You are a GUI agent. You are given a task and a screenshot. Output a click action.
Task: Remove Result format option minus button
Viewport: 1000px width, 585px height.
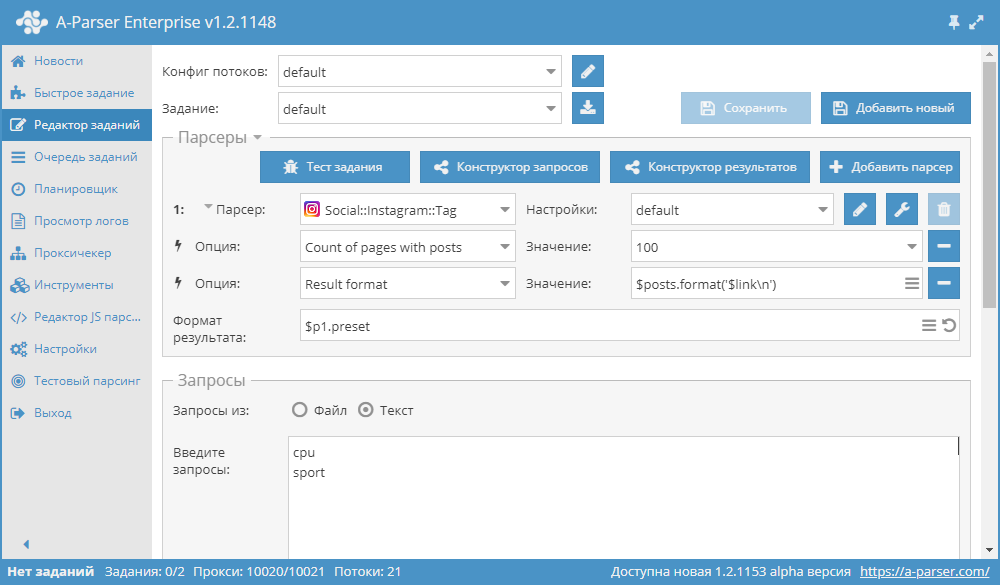tap(944, 283)
